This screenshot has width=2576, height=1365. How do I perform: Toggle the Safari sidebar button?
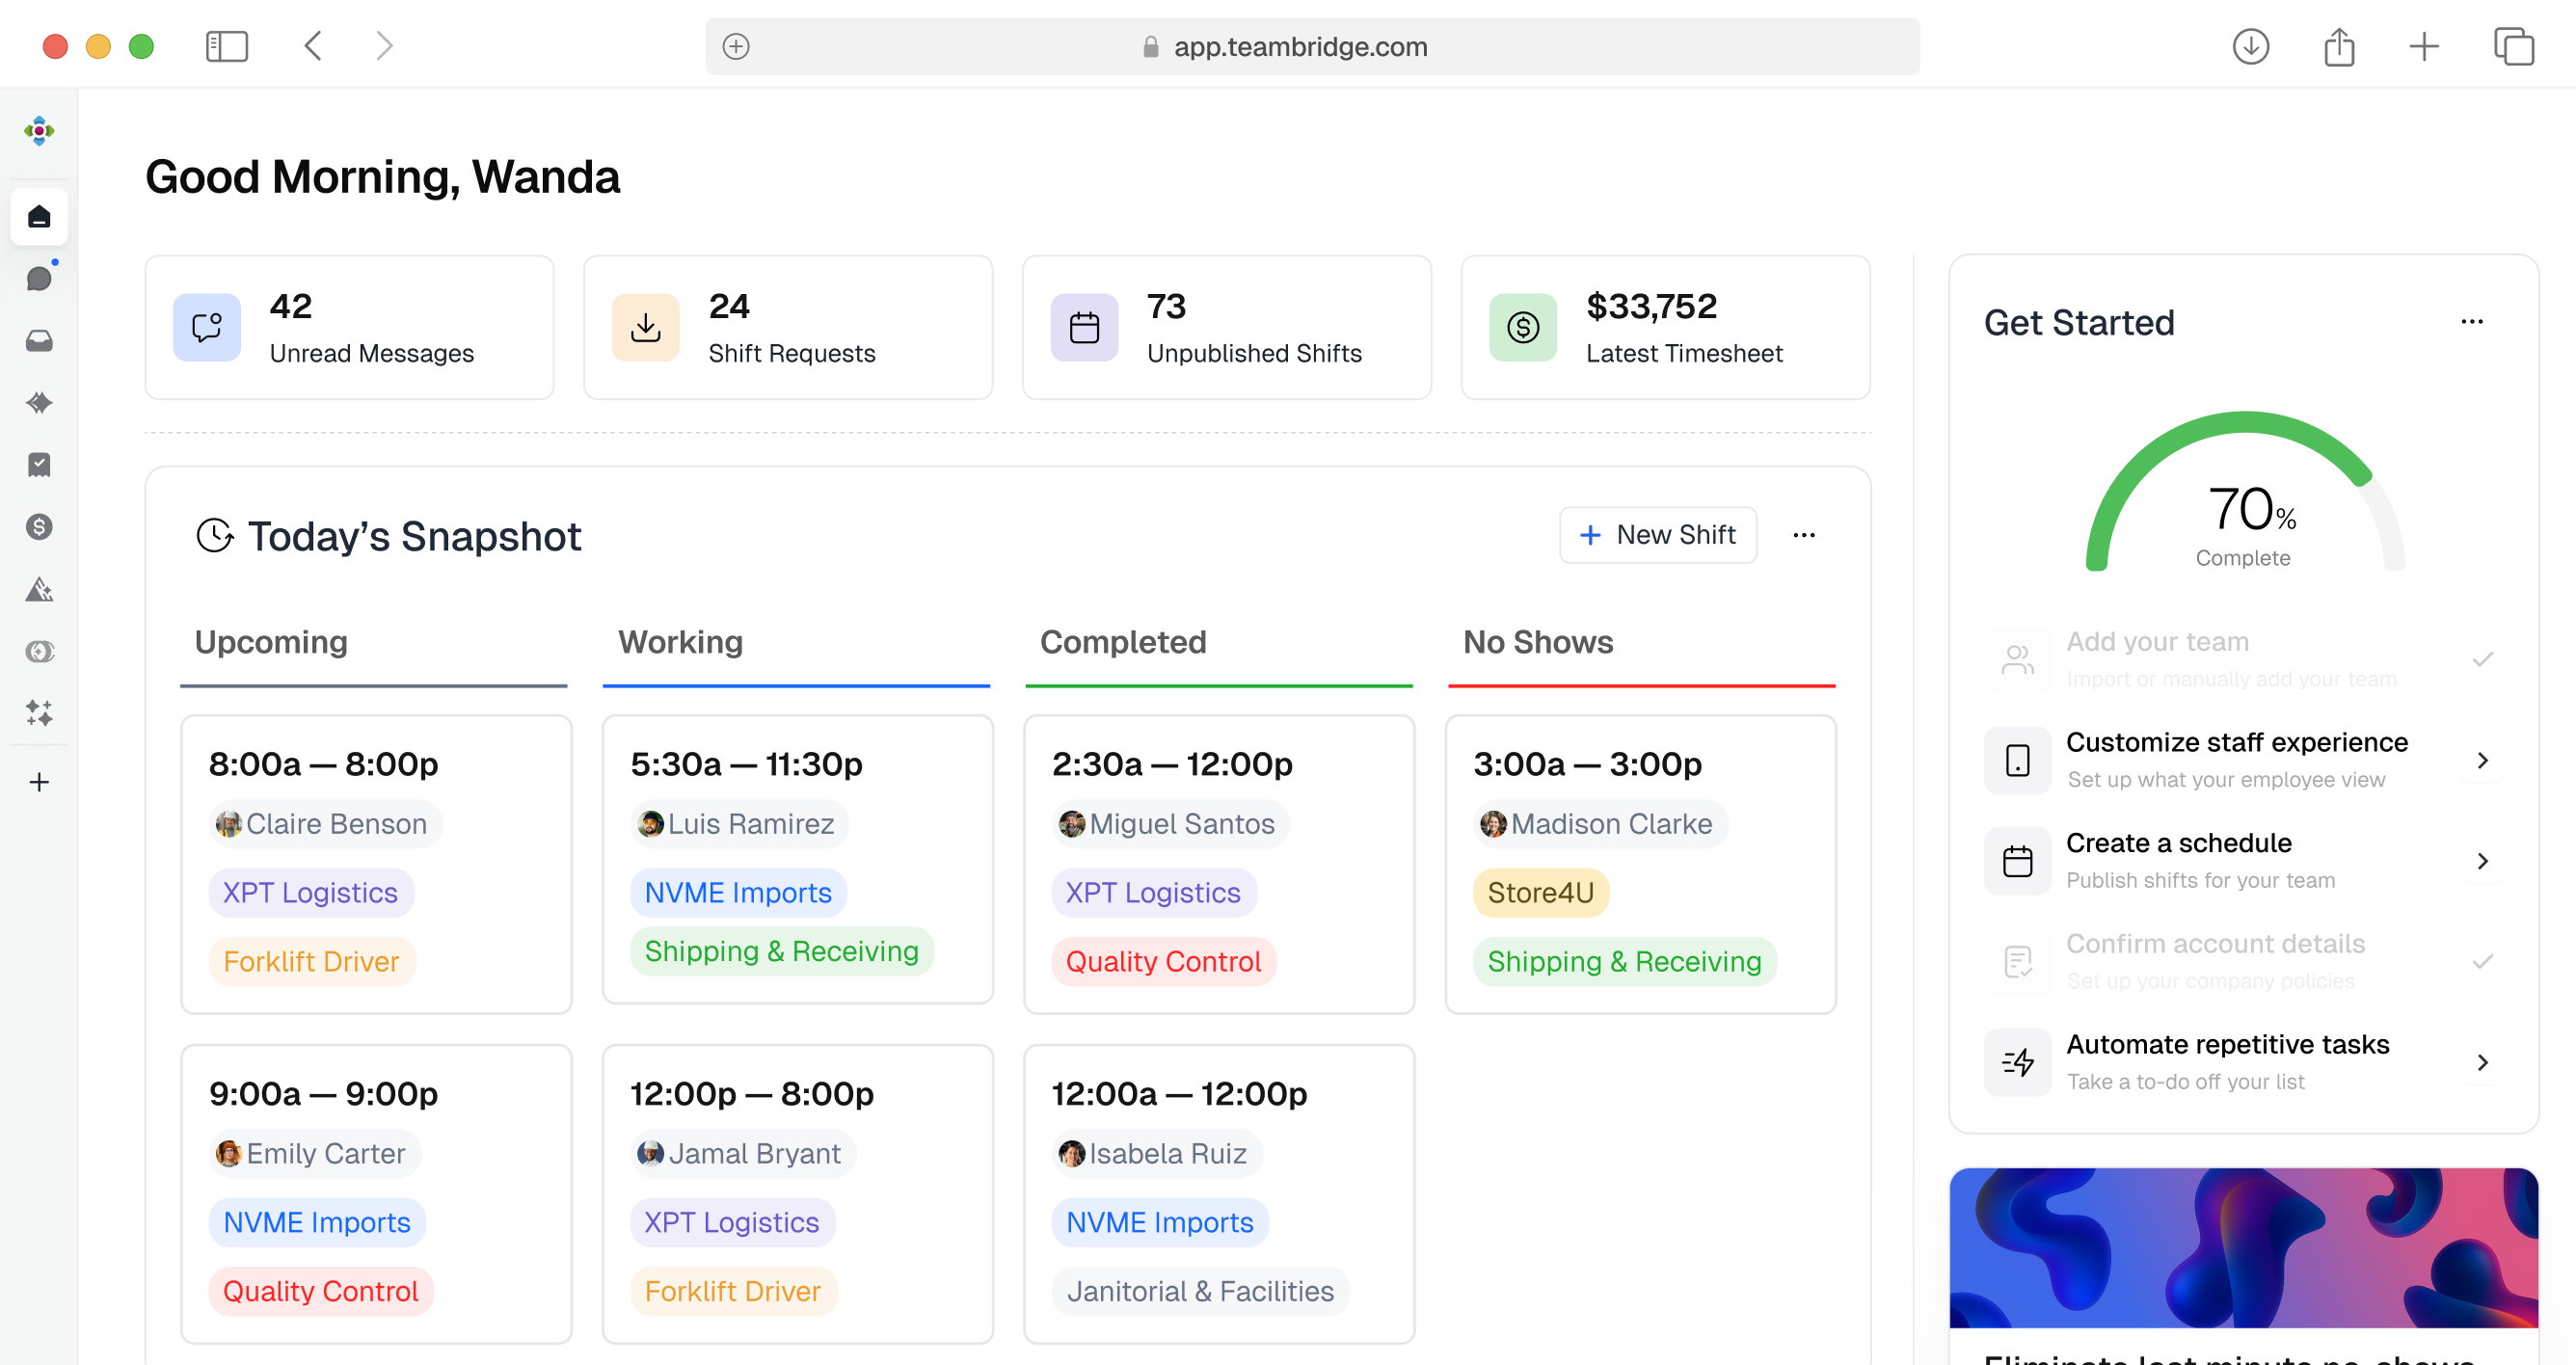click(x=226, y=46)
